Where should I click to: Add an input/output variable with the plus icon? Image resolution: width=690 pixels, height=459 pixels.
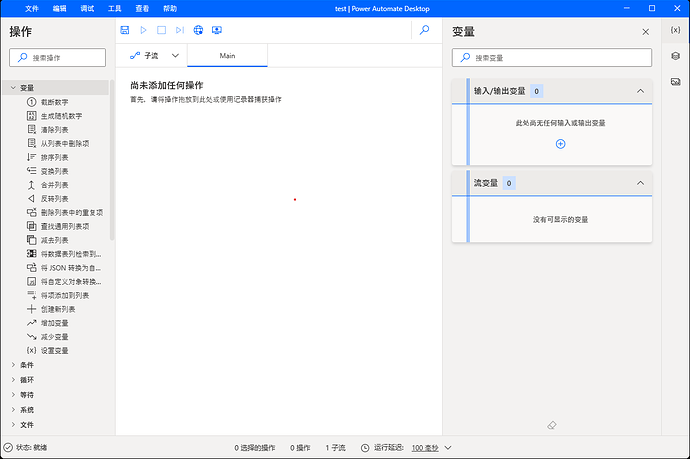point(560,144)
